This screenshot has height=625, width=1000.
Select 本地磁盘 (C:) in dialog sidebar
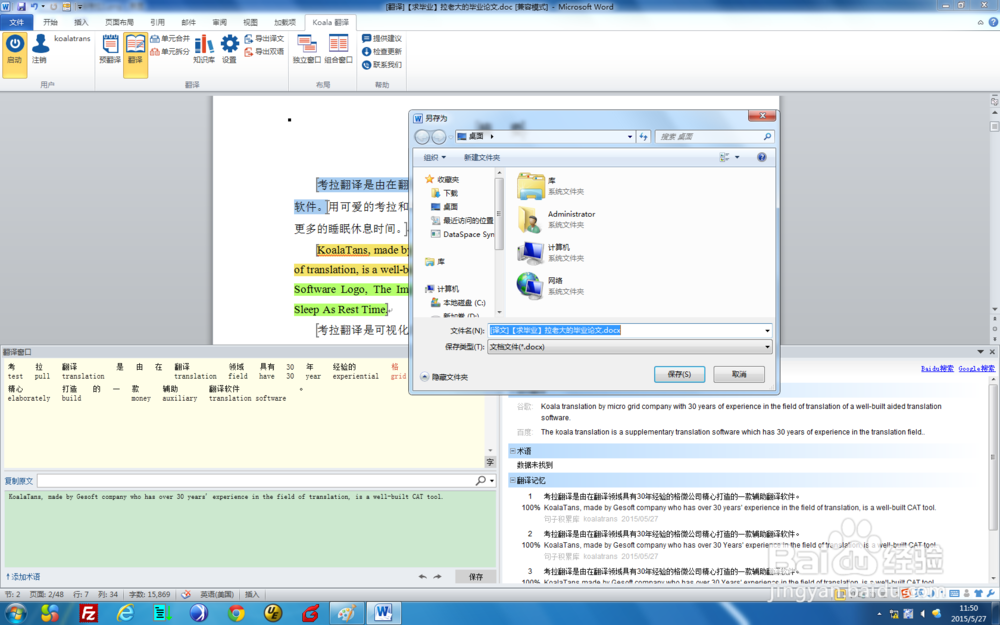458,303
